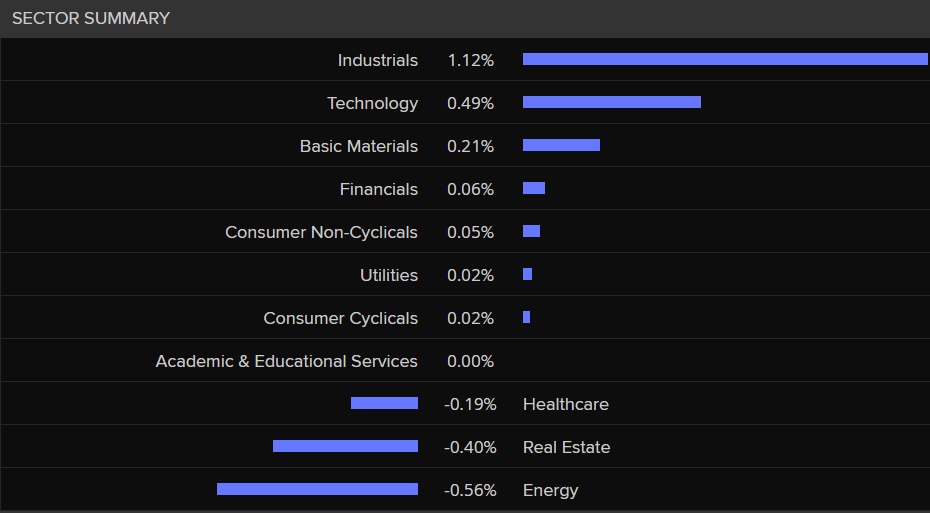Click the Healthcare negative bar

(384, 403)
